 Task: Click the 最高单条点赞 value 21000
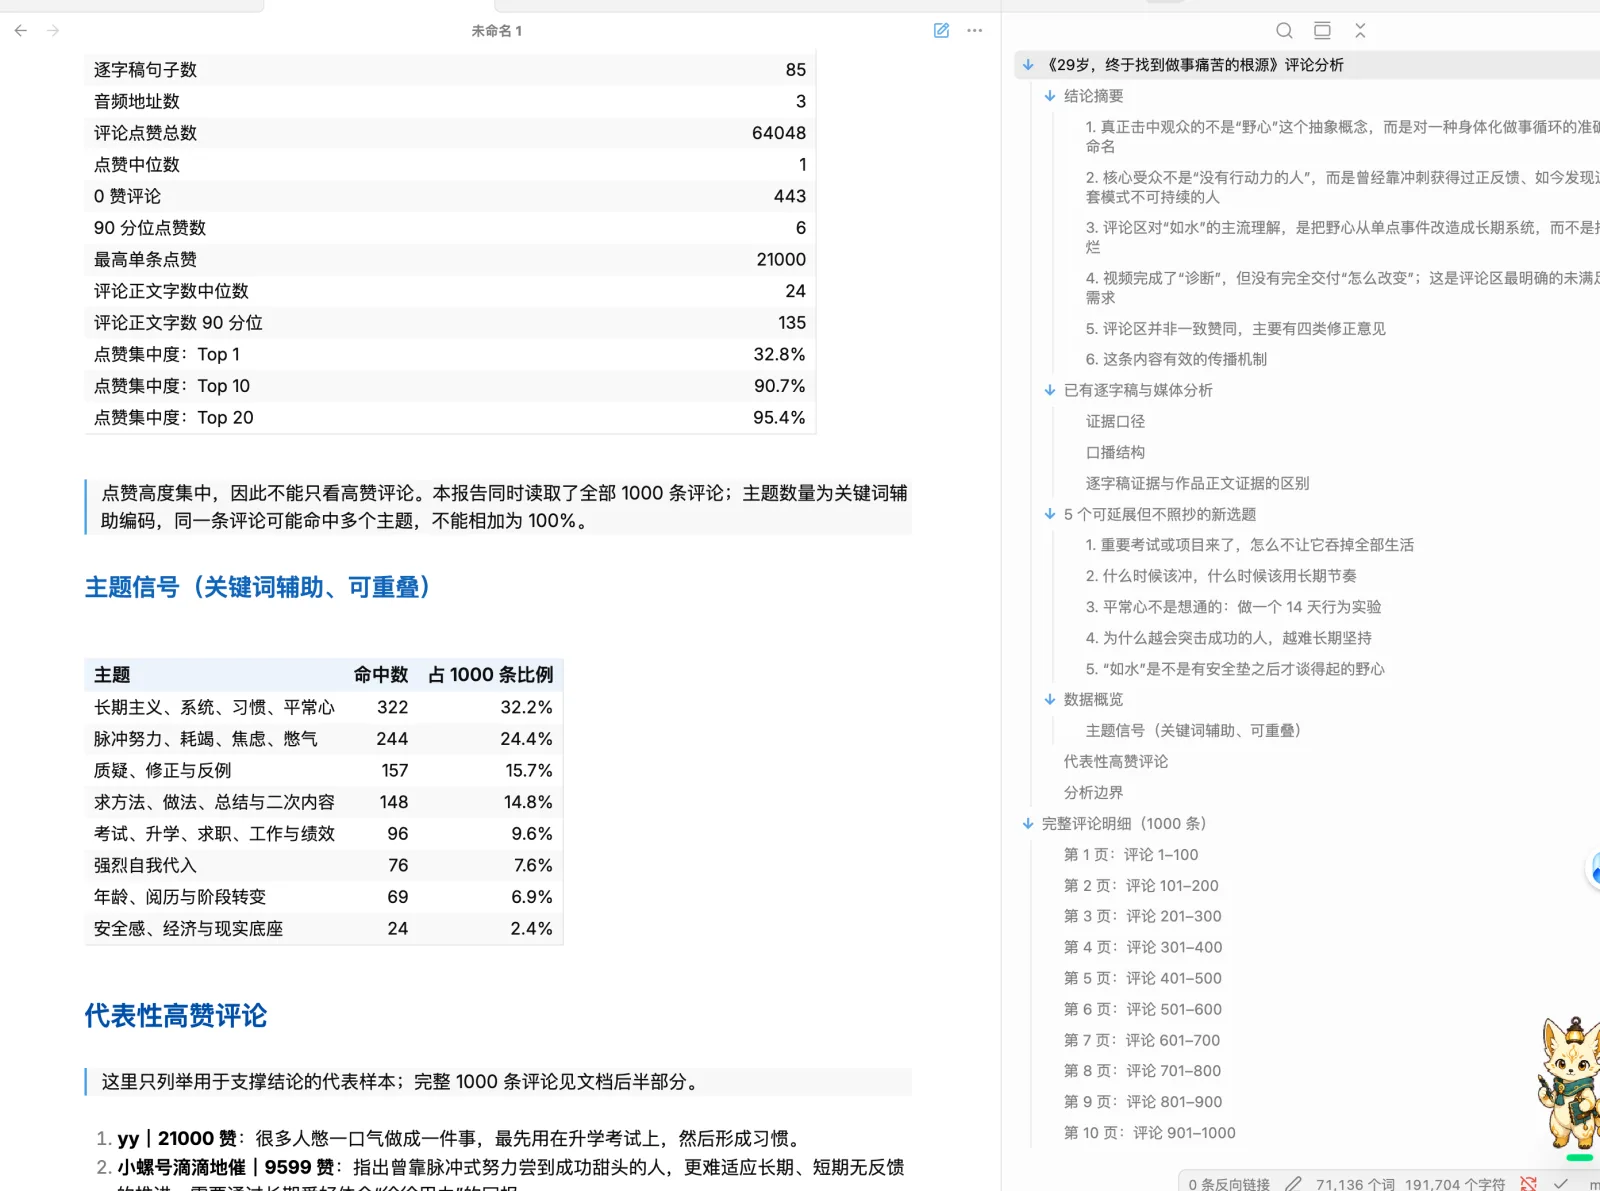(781, 259)
